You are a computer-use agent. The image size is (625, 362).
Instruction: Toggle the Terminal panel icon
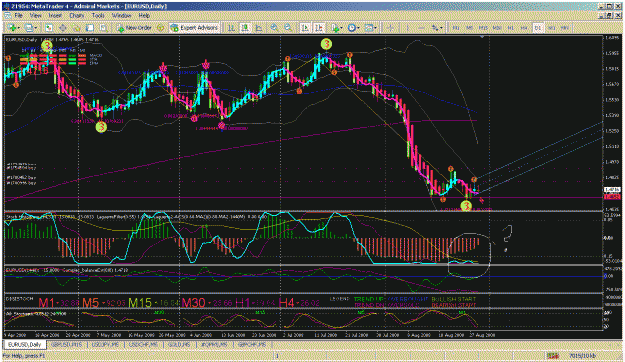pos(90,28)
